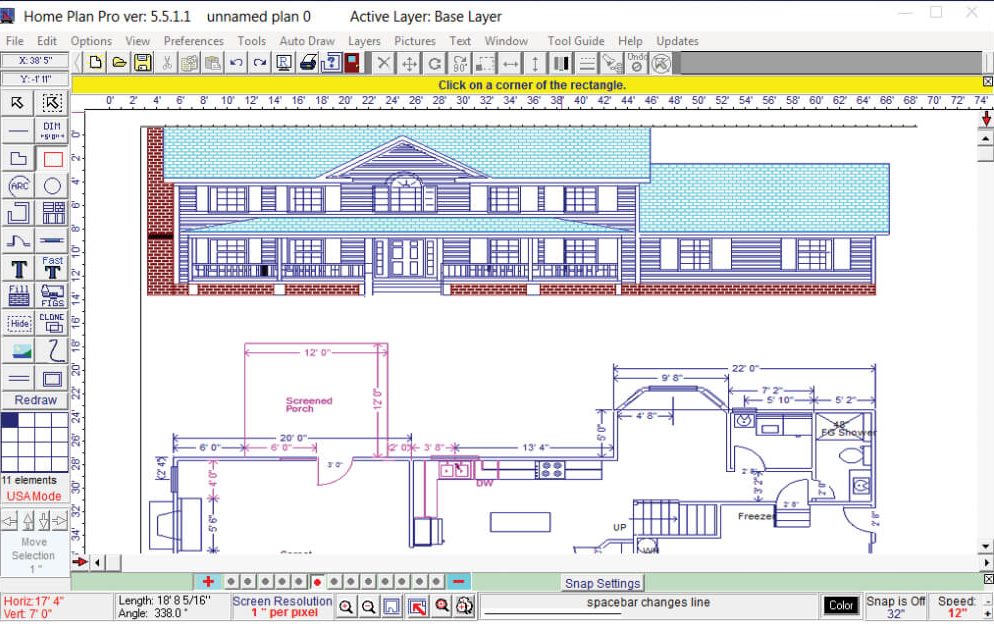Screen dimensions: 994x624
Task: Save the plan using the floppy disk icon
Action: pos(143,62)
